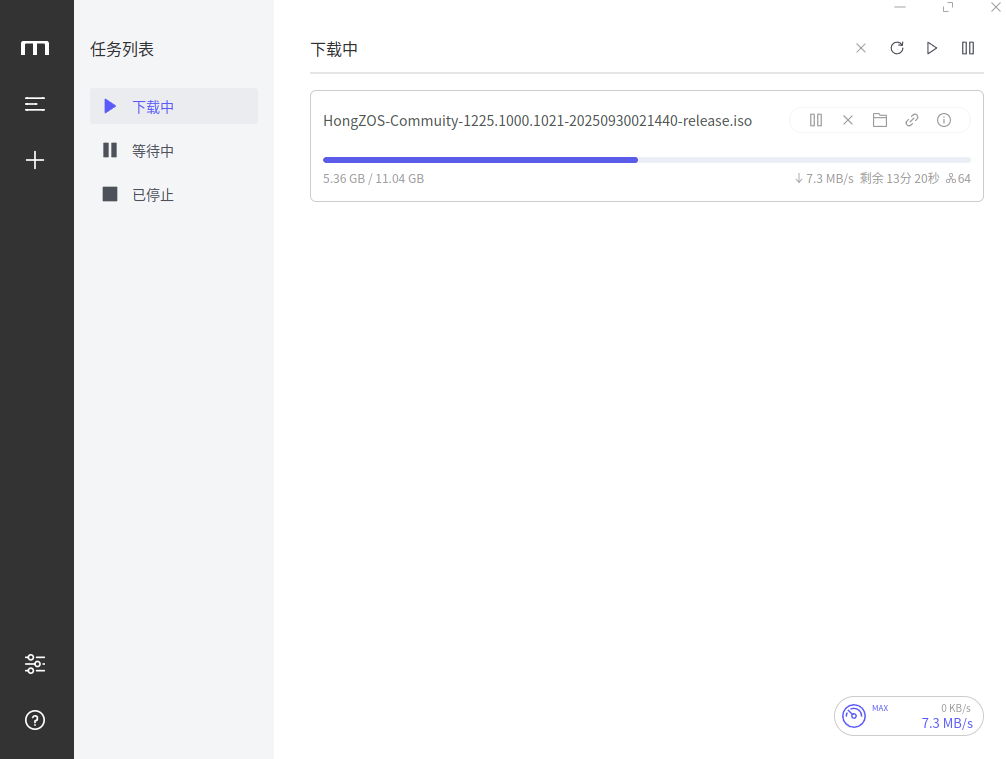
Task: Remove the HongZOS iso task
Action: pos(848,120)
